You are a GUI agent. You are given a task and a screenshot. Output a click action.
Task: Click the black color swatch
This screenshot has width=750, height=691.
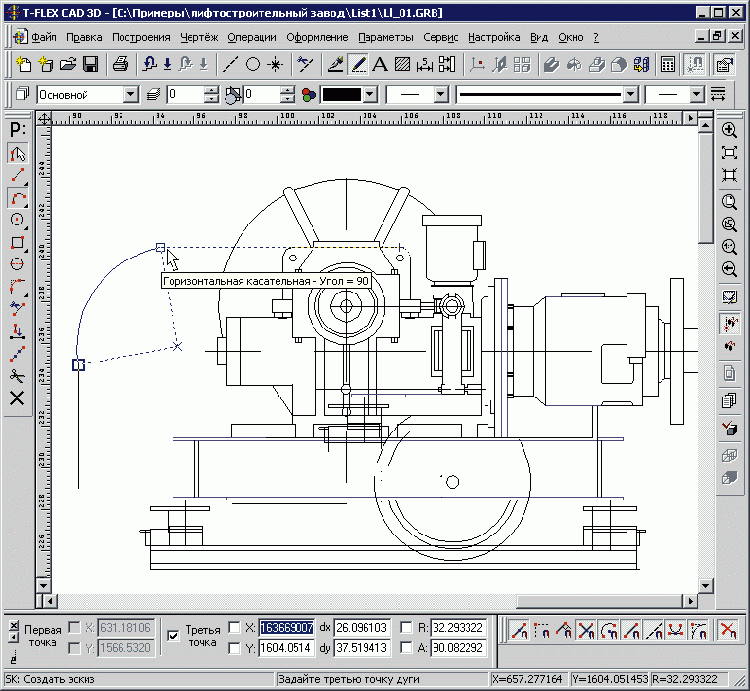[340, 95]
